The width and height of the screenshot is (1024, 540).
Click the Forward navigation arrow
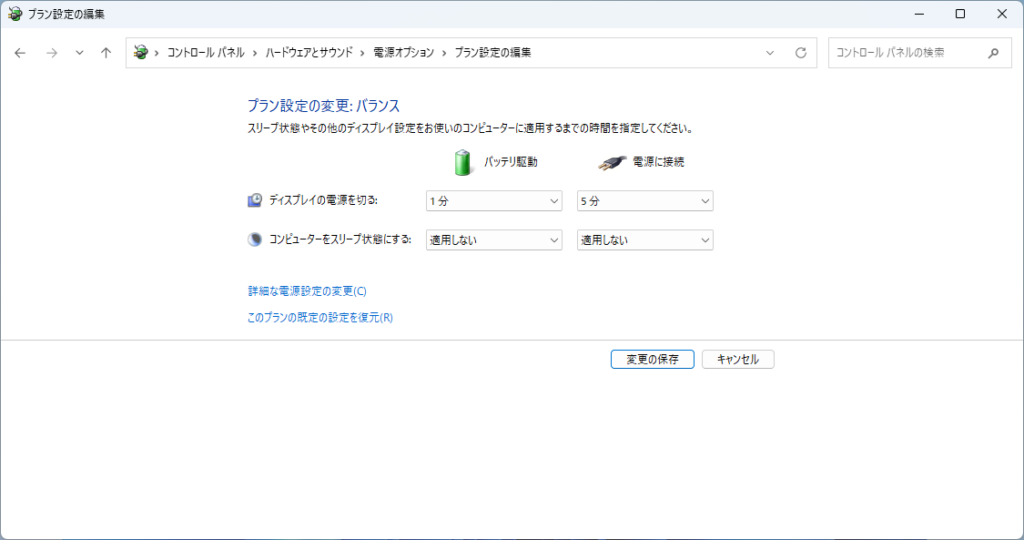[51, 53]
